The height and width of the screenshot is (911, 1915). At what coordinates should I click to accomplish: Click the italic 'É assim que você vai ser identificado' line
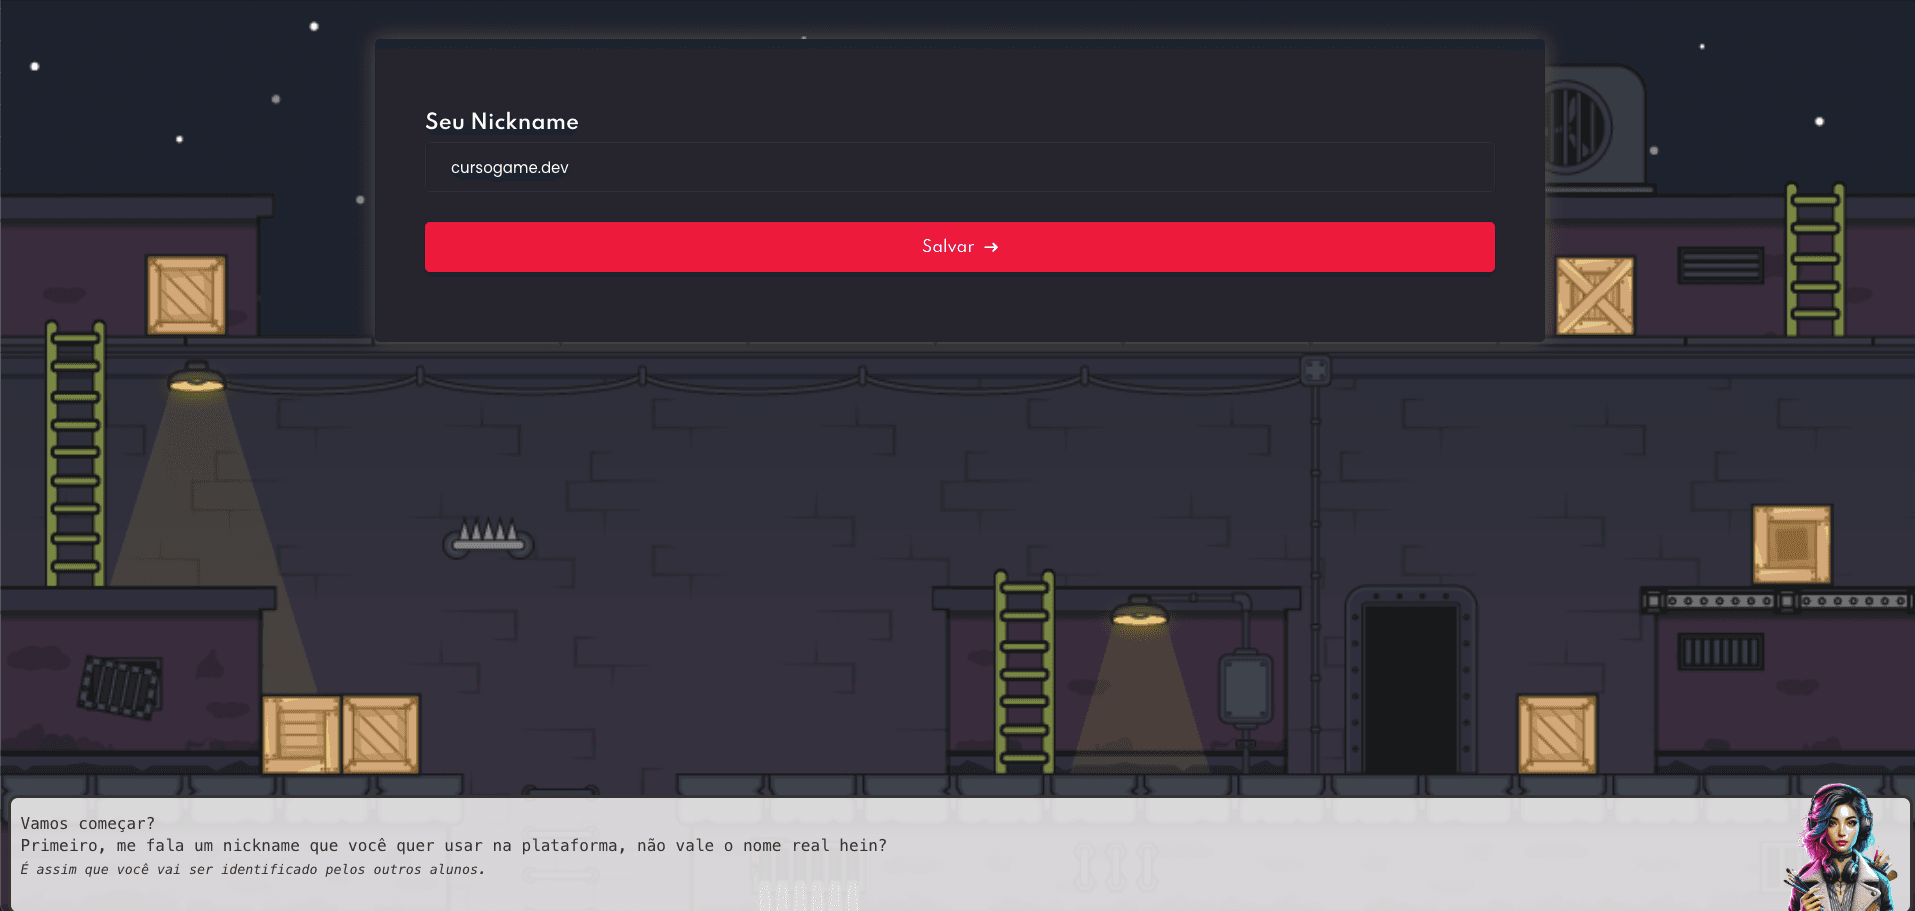click(253, 869)
